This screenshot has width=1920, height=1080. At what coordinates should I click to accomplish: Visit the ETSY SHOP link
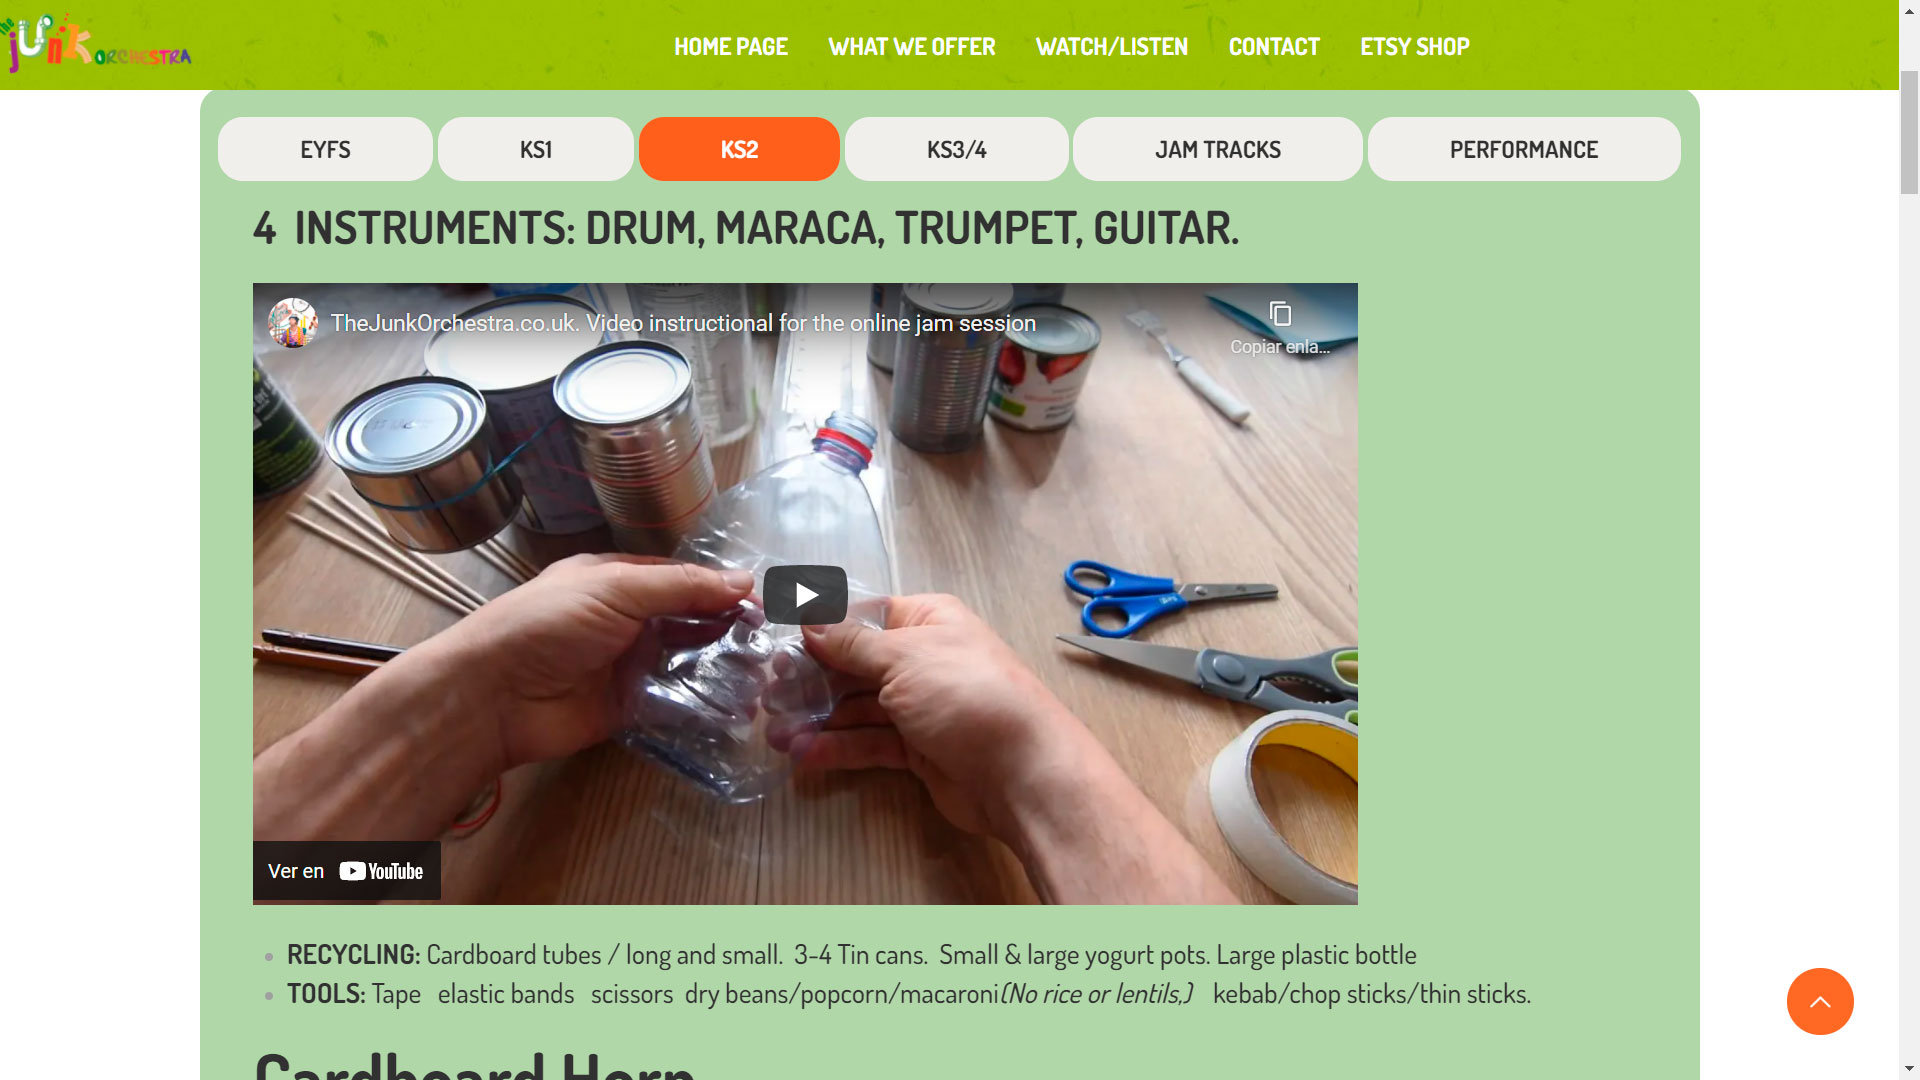point(1415,47)
